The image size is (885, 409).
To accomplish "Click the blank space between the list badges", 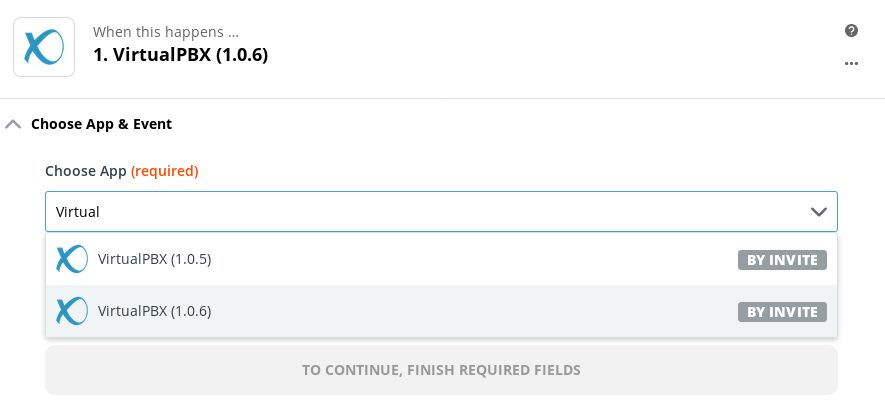I will [x=782, y=286].
